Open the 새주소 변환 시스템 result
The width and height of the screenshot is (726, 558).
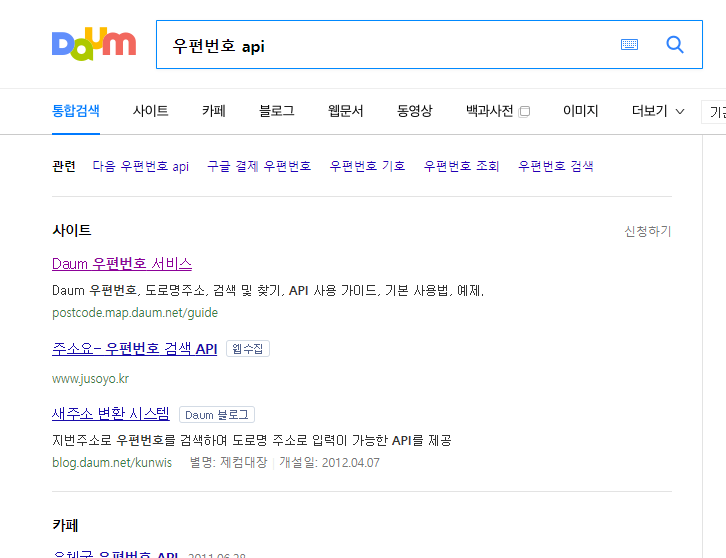pos(111,414)
